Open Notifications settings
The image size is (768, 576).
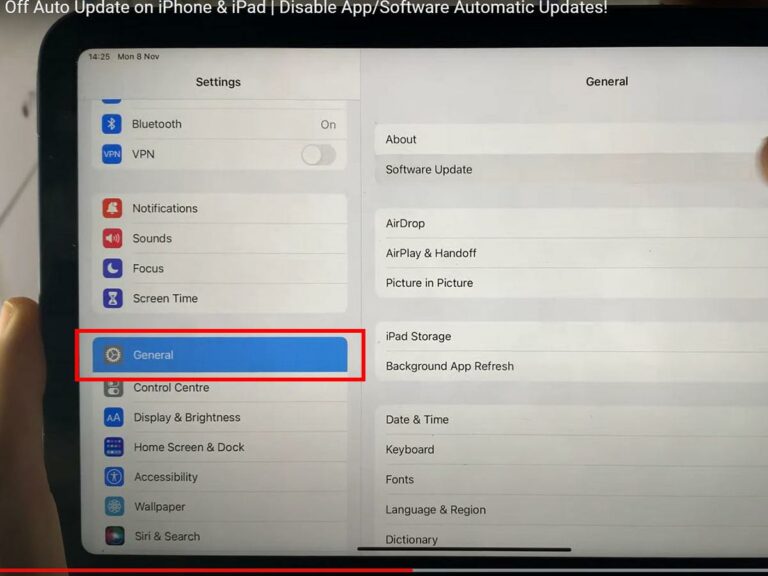click(x=220, y=208)
